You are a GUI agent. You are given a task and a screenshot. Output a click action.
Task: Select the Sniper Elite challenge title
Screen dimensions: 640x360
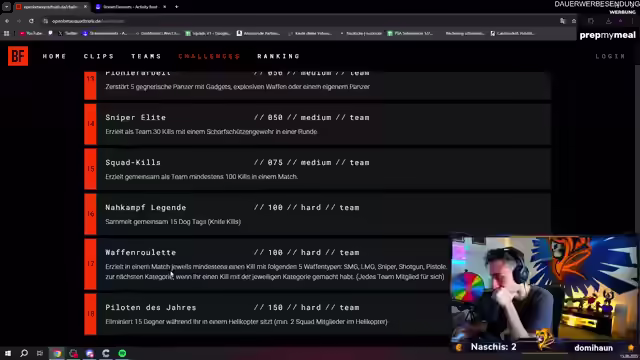point(136,118)
